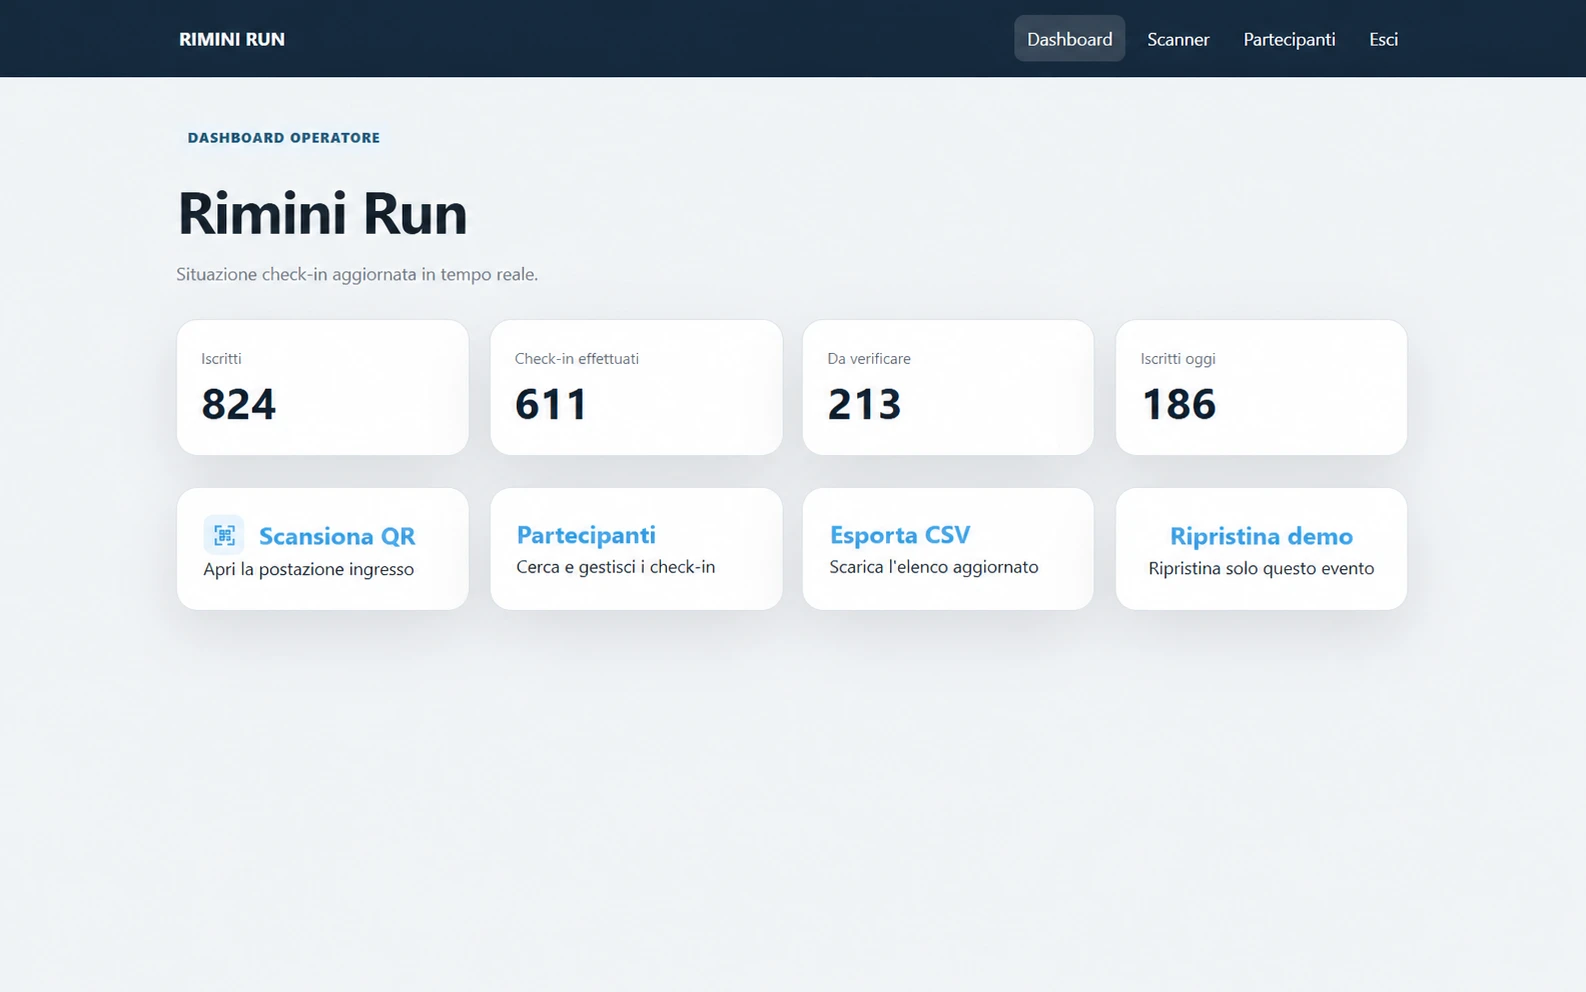Viewport: 1586px width, 992px height.
Task: Open Partecipanti in the top navigation
Action: click(x=1289, y=39)
